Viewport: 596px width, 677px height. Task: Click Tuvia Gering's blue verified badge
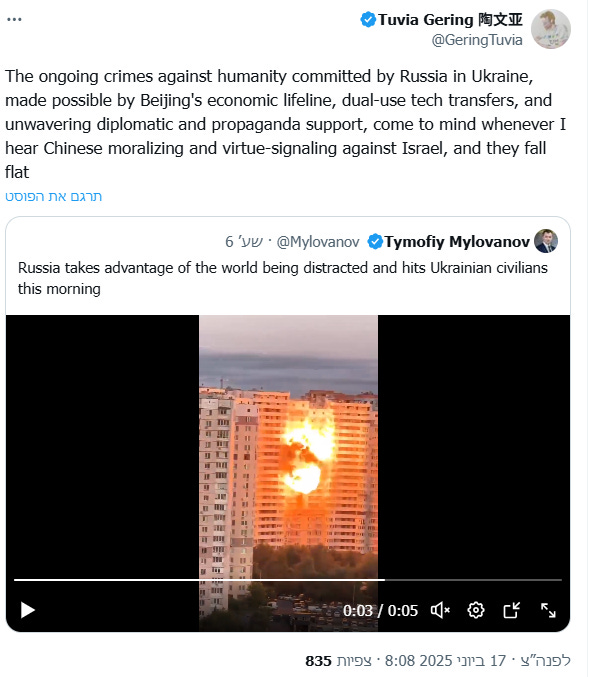pos(368,20)
